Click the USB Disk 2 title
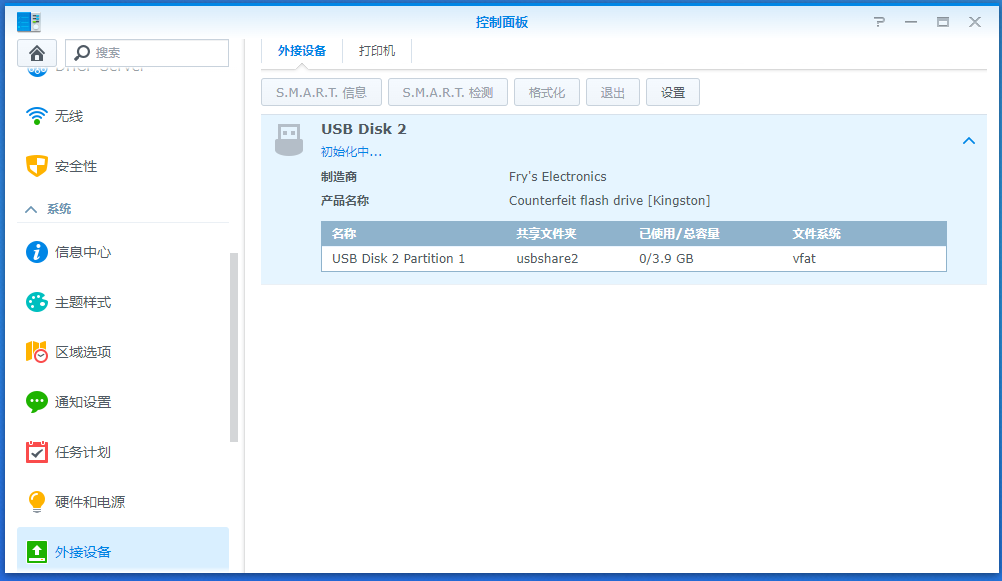 (x=364, y=129)
